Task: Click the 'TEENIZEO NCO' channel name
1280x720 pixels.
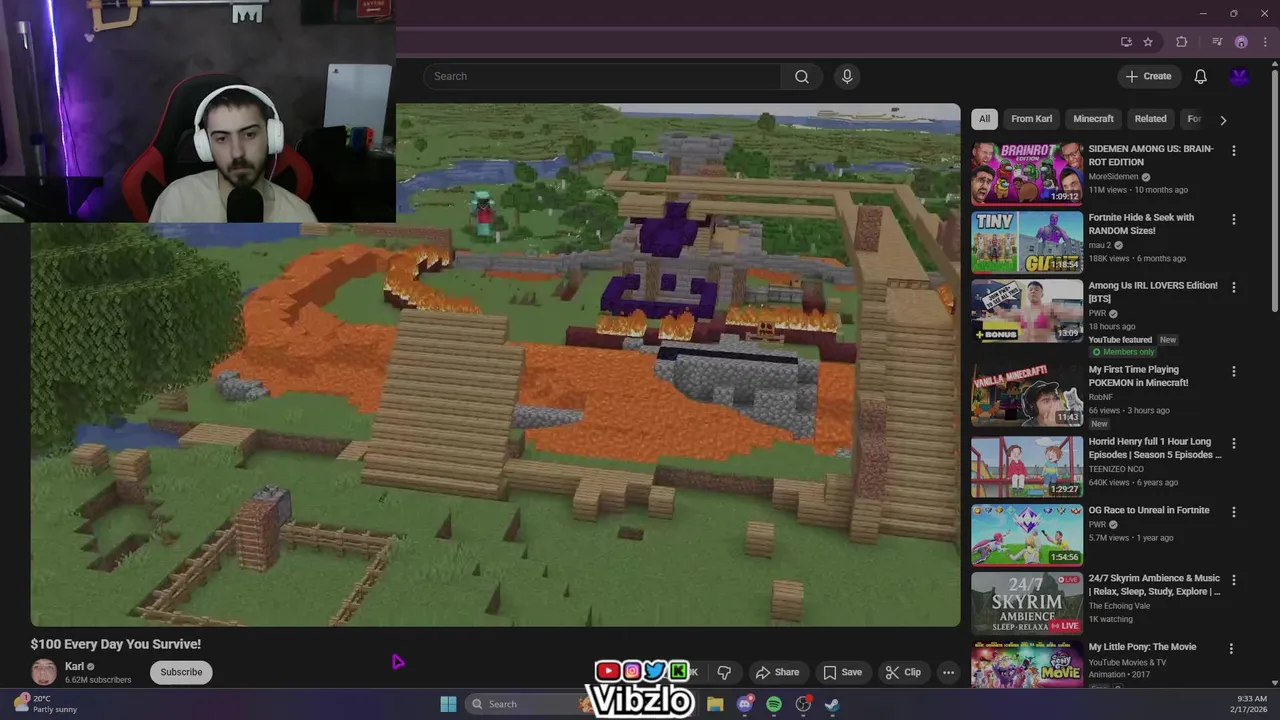Action: (x=1116, y=469)
